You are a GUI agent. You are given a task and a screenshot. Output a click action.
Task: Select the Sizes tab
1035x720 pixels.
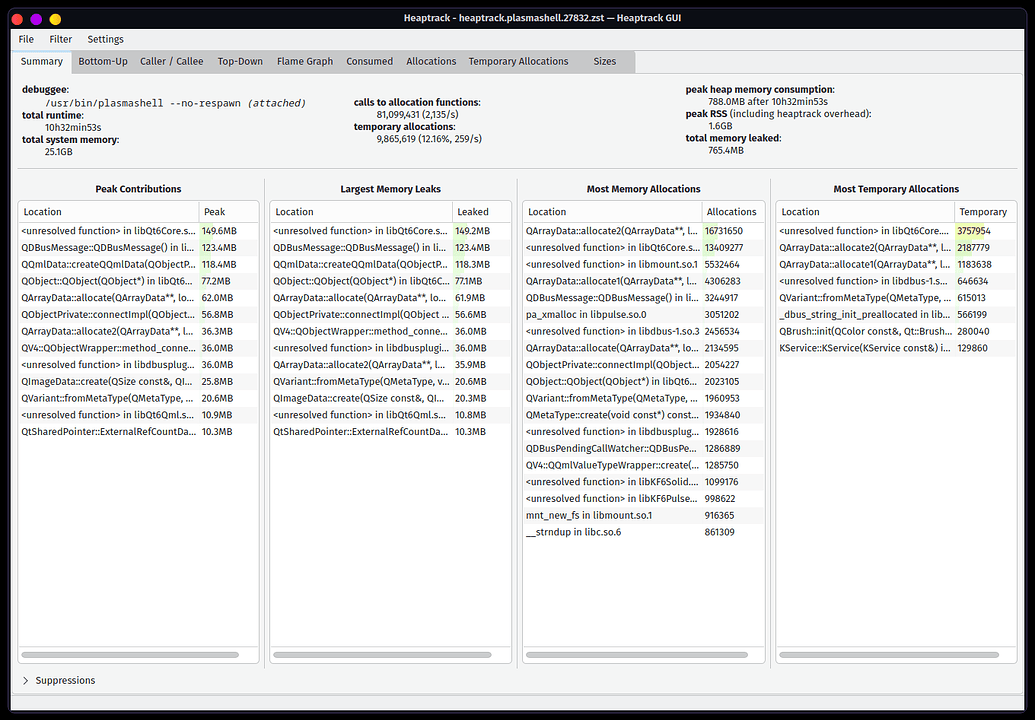pos(604,61)
